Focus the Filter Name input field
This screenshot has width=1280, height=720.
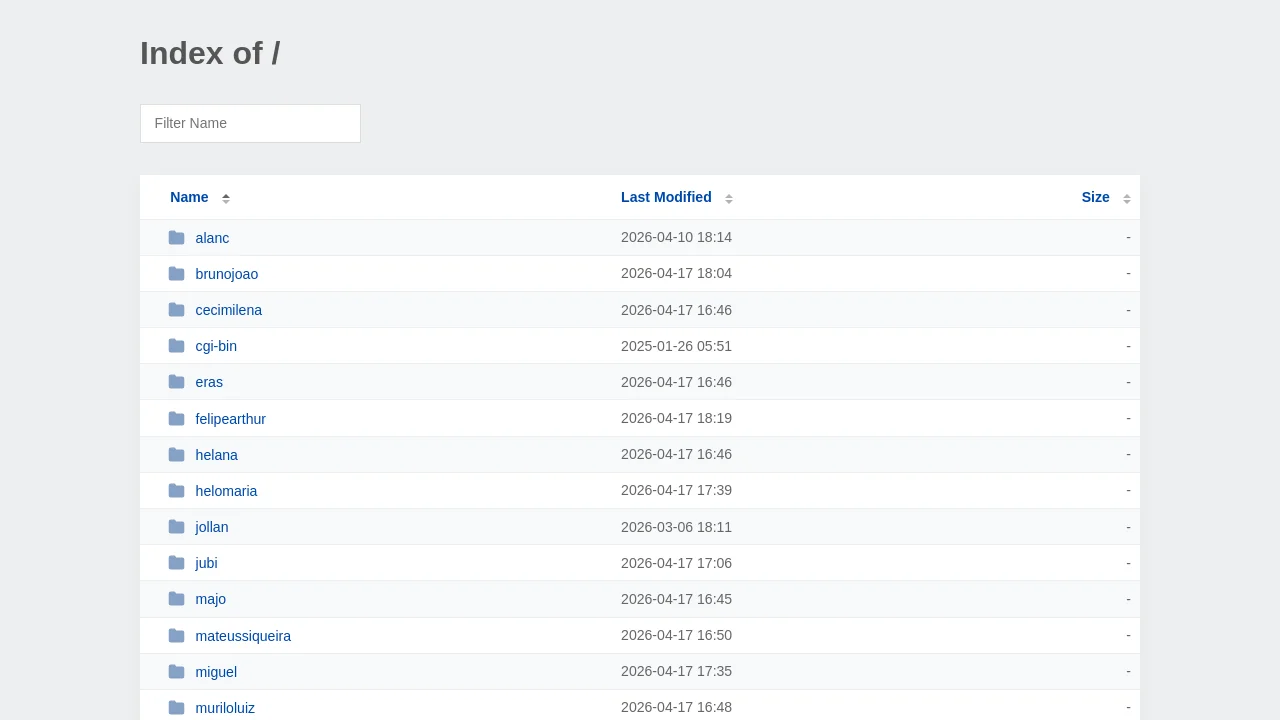pyautogui.click(x=250, y=123)
